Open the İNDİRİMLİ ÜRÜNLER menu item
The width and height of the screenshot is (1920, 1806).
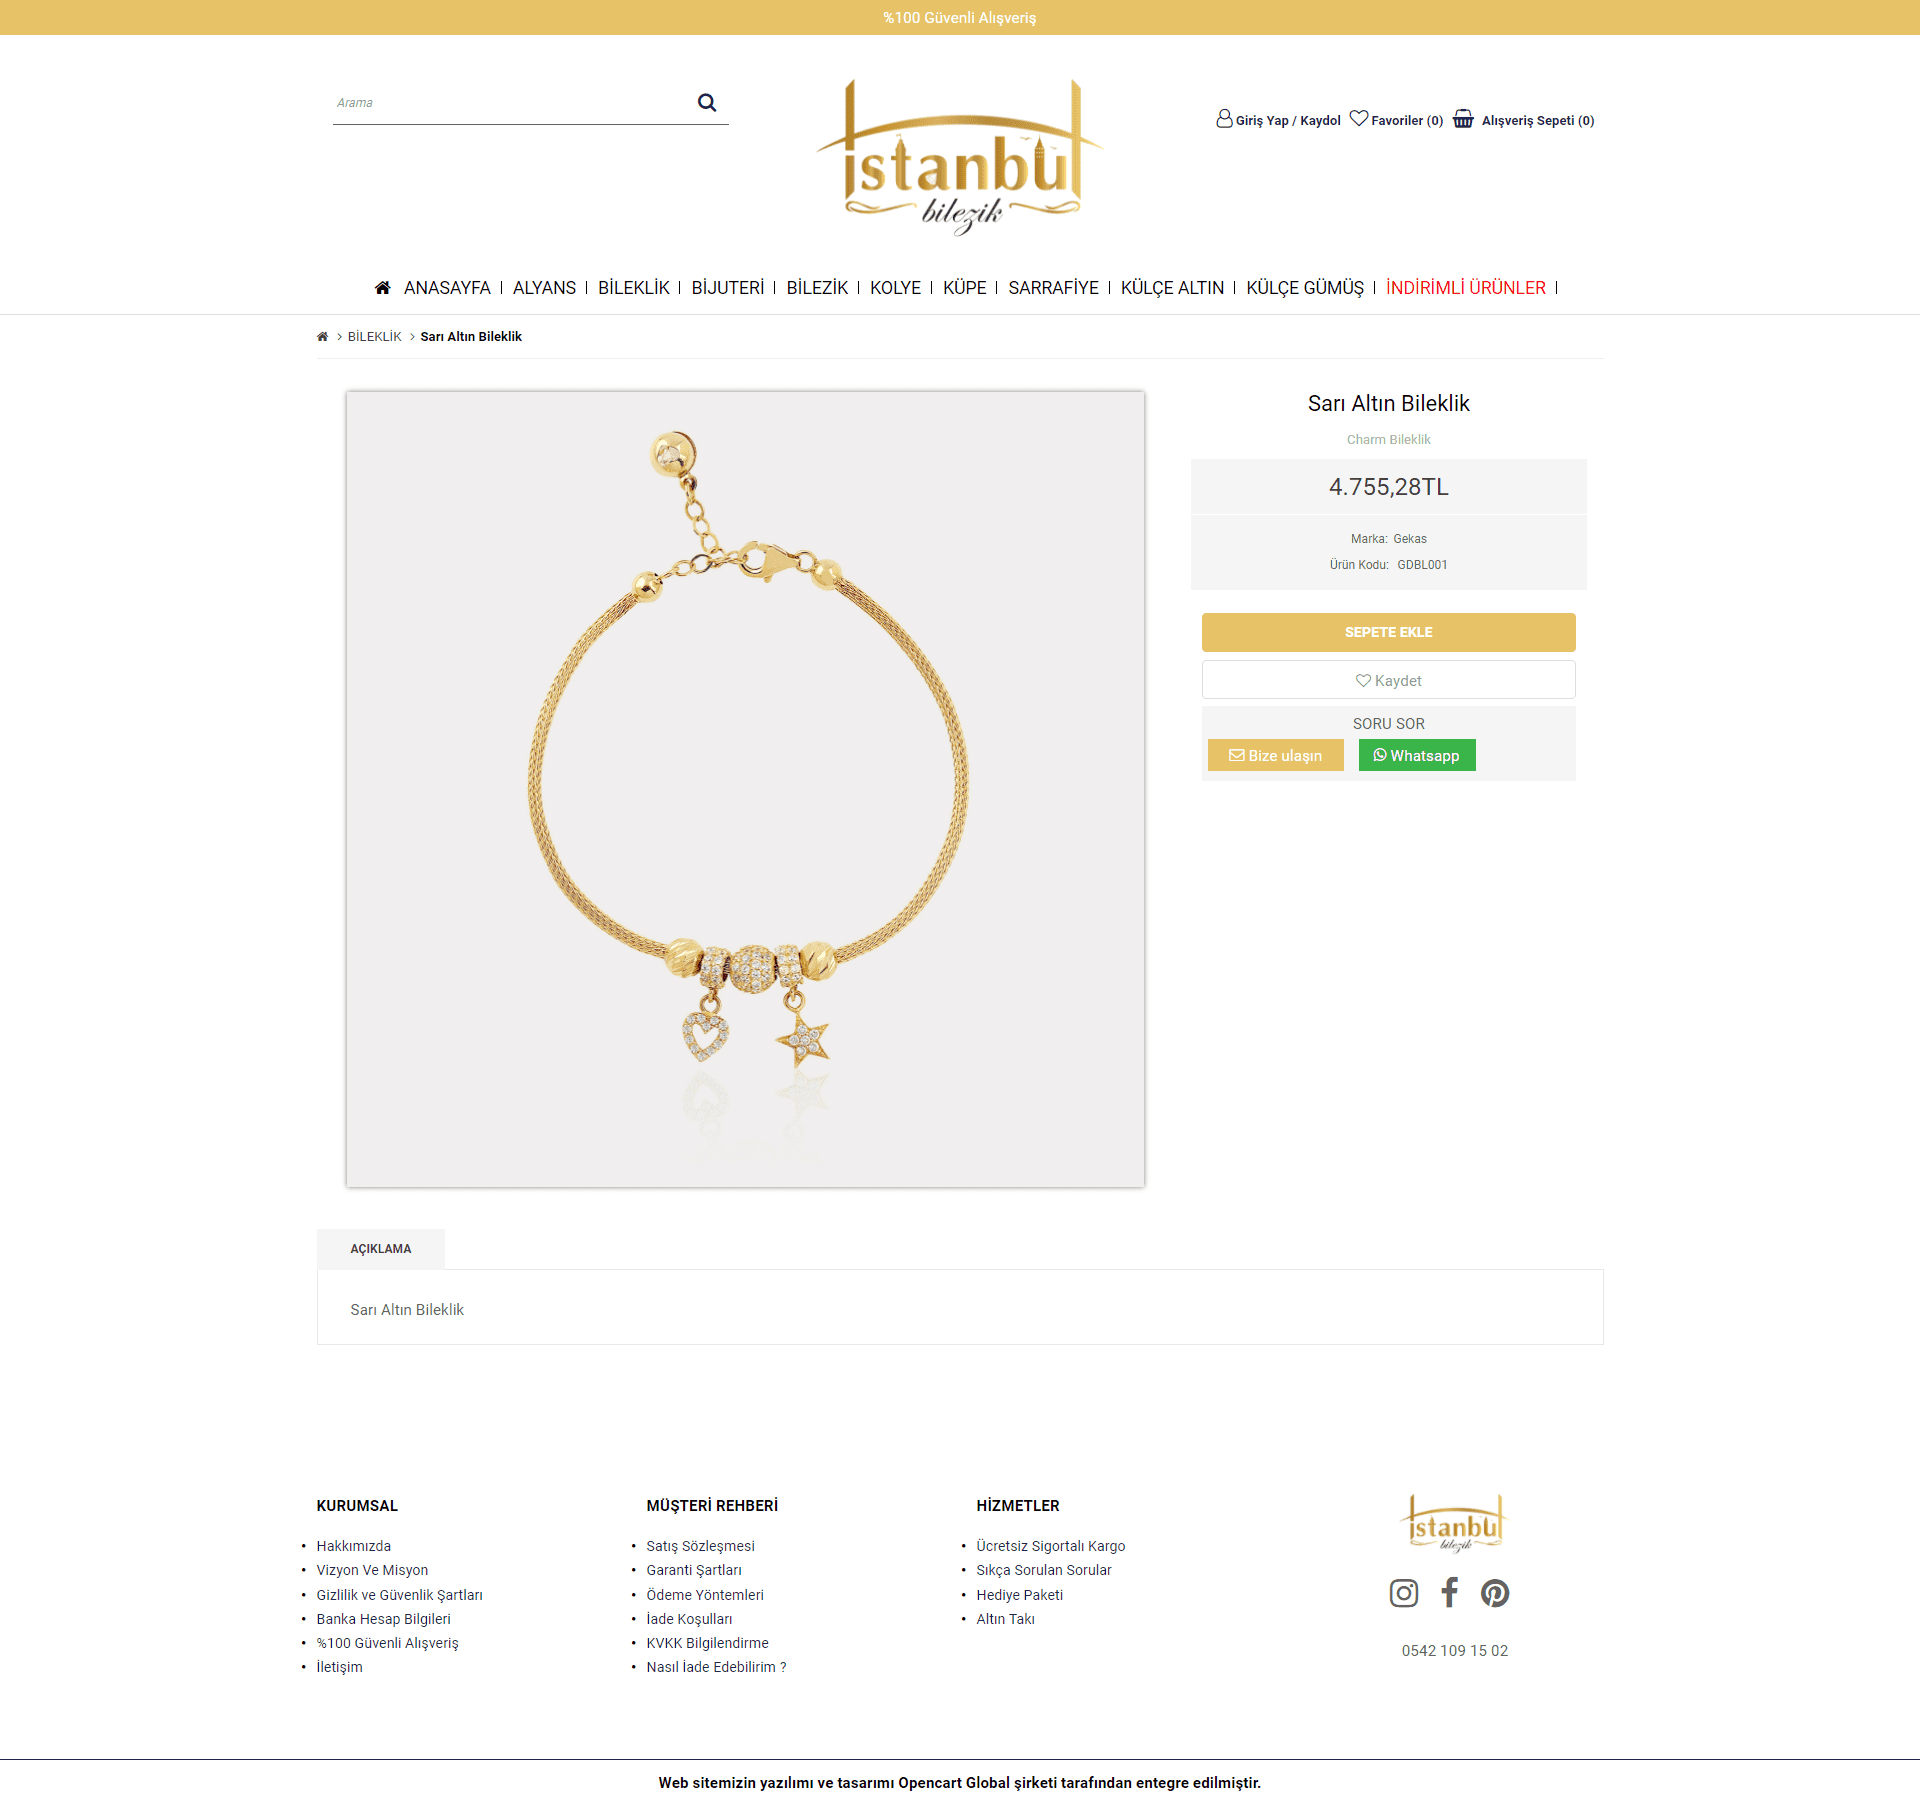tap(1465, 288)
